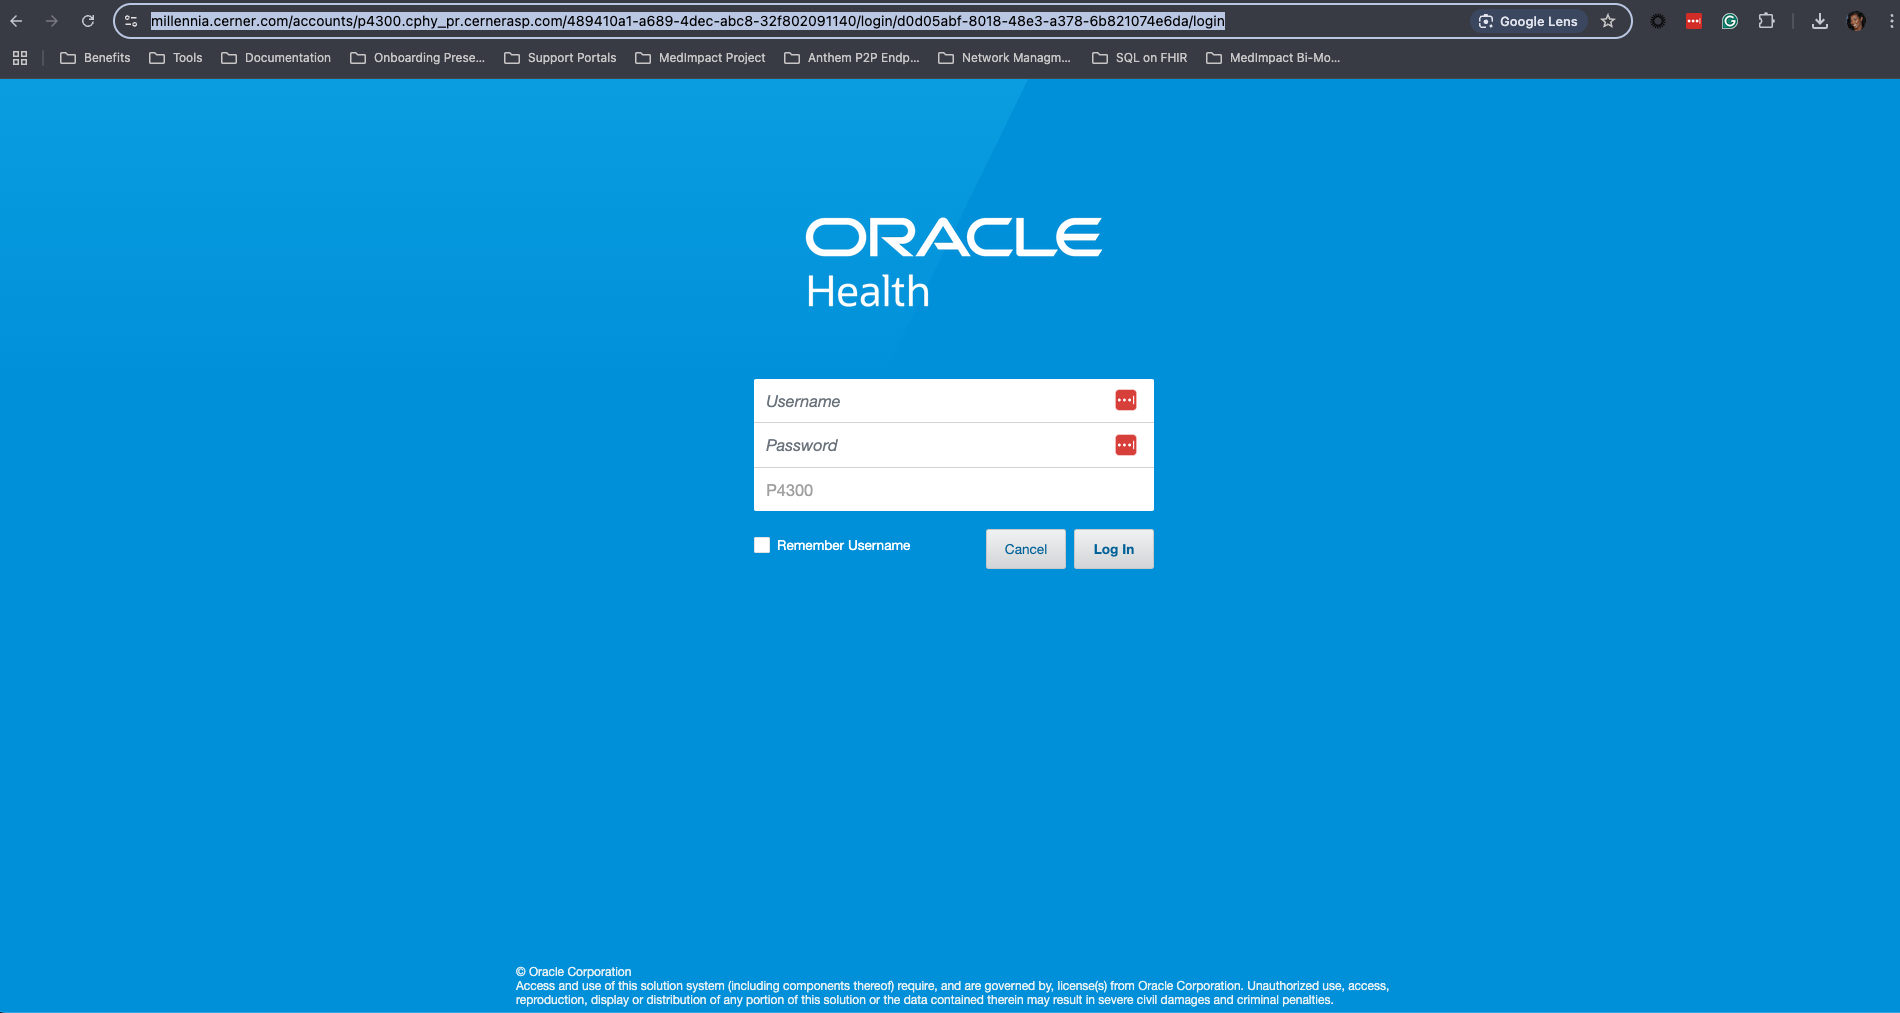Expand the Support Portals bookmark folder
Image resolution: width=1900 pixels, height=1013 pixels.
(560, 58)
